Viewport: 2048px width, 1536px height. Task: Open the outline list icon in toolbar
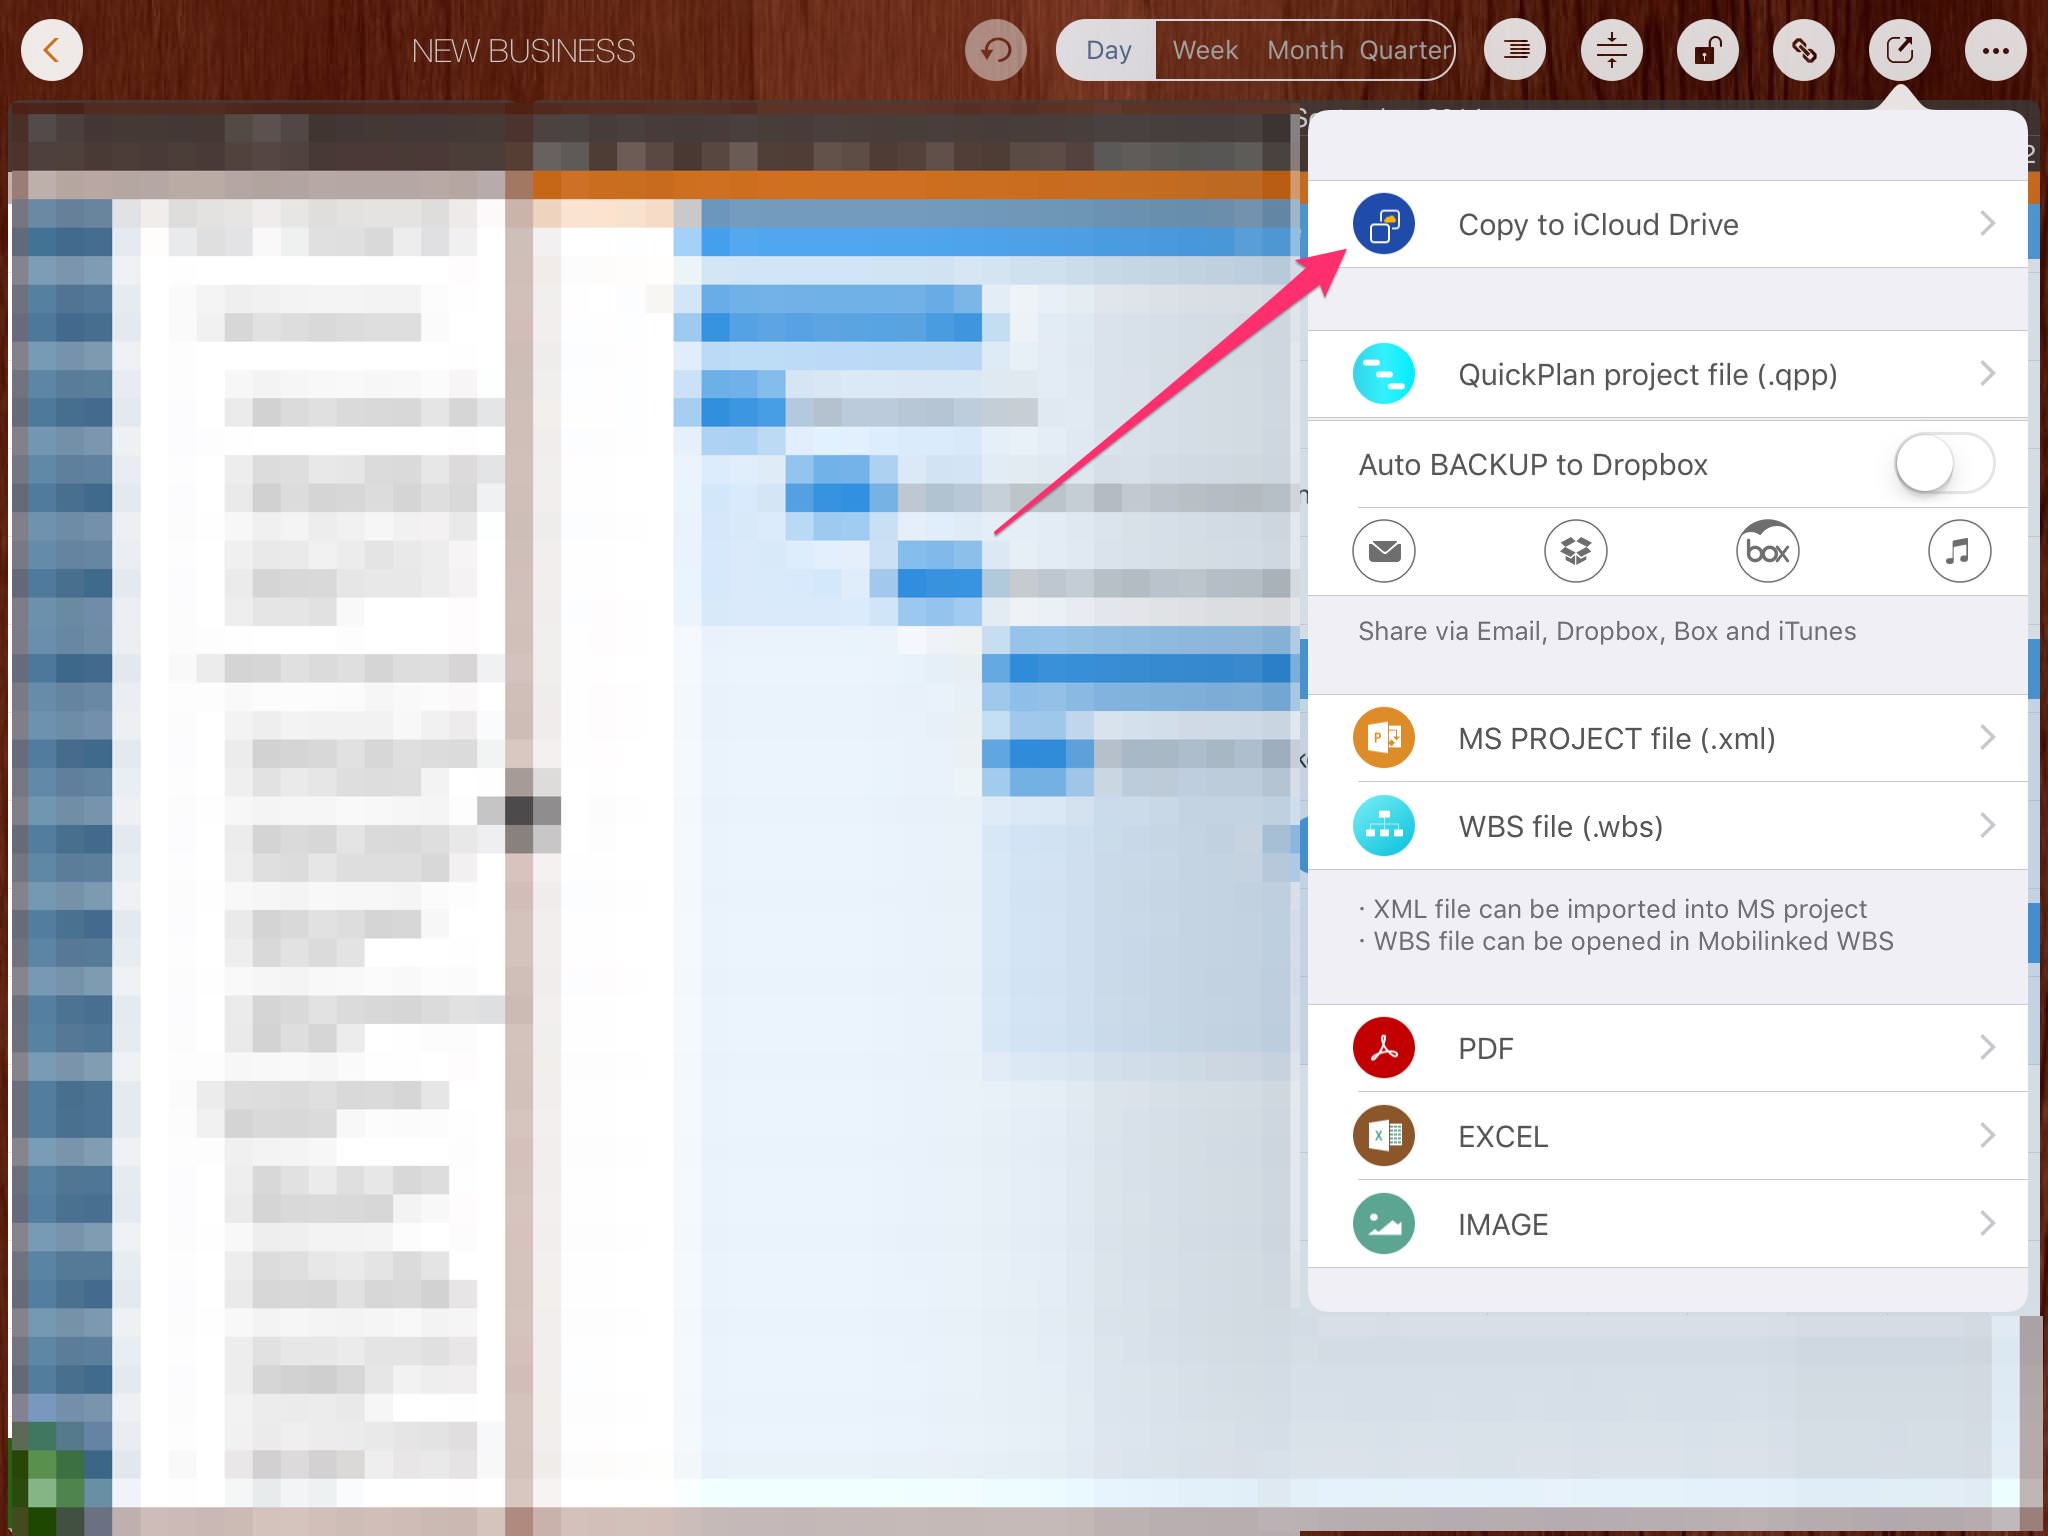coord(1516,50)
